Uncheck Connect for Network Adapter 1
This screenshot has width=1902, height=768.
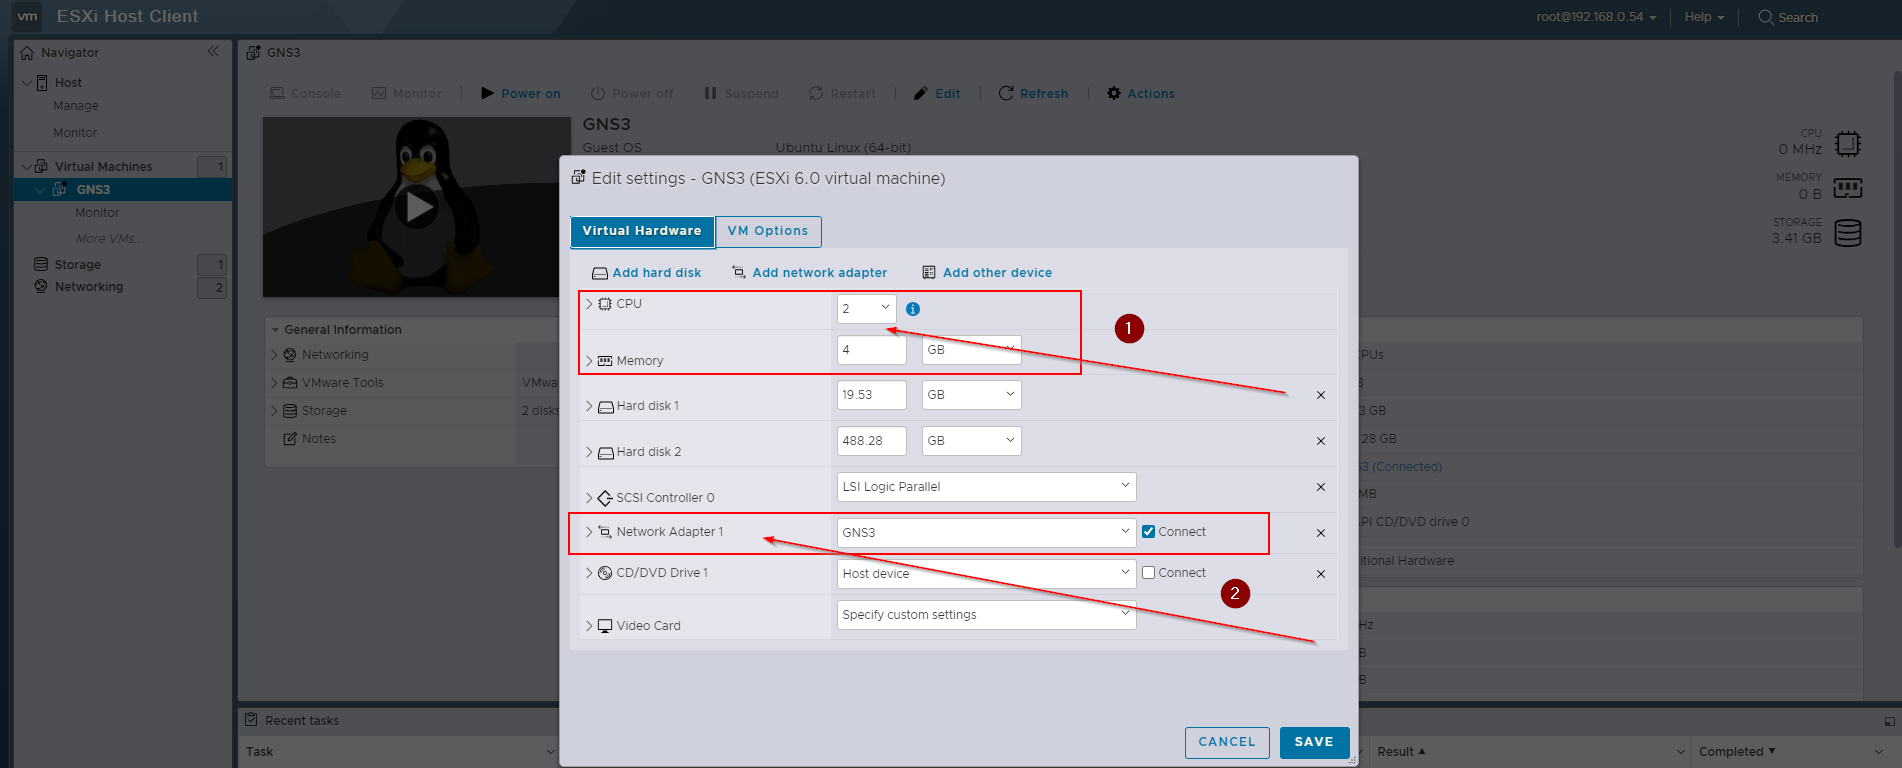point(1148,532)
